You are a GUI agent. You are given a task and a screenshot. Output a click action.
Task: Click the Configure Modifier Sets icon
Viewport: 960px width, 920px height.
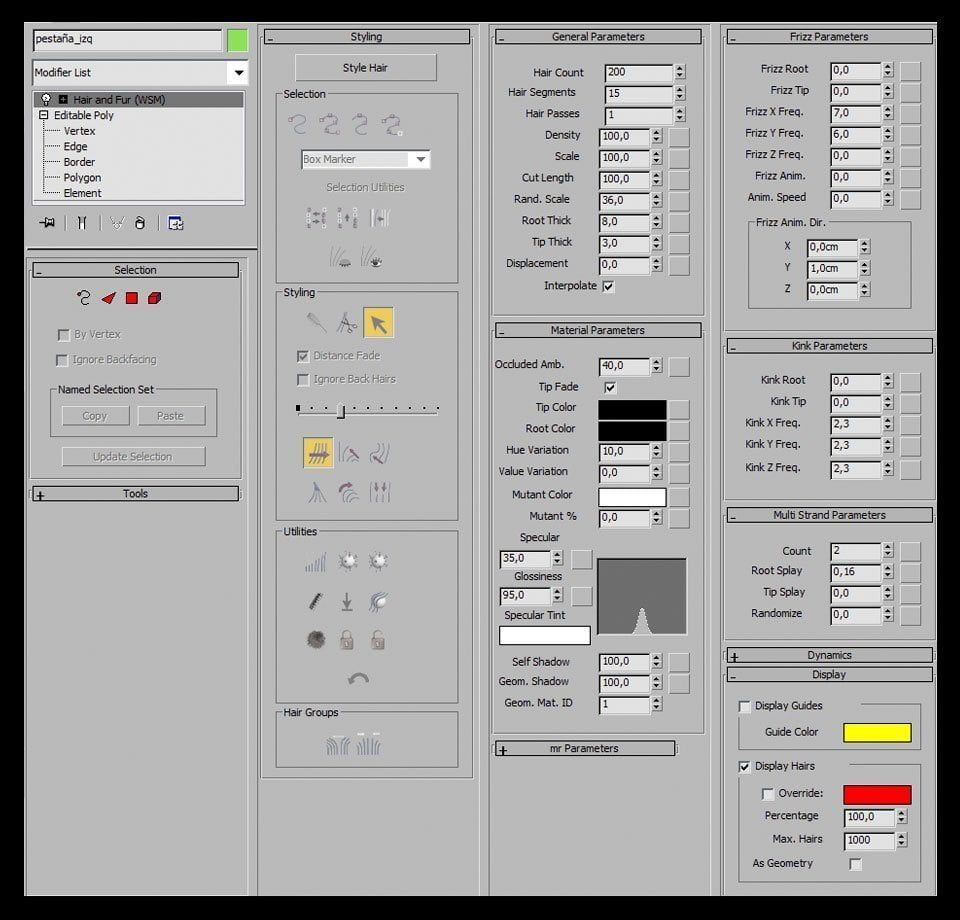point(176,223)
